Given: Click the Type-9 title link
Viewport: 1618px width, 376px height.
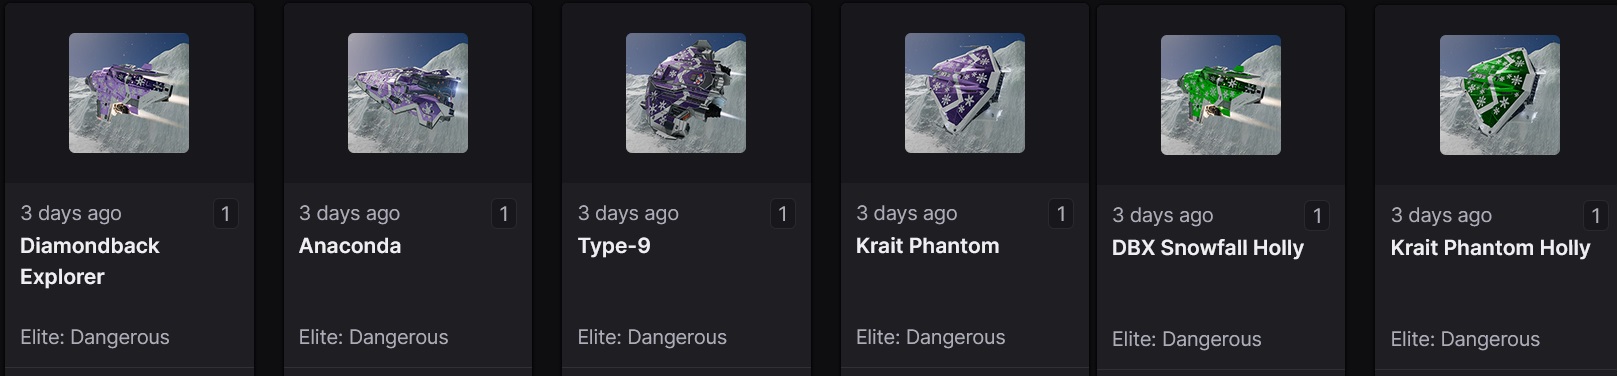Looking at the screenshot, I should 614,246.
